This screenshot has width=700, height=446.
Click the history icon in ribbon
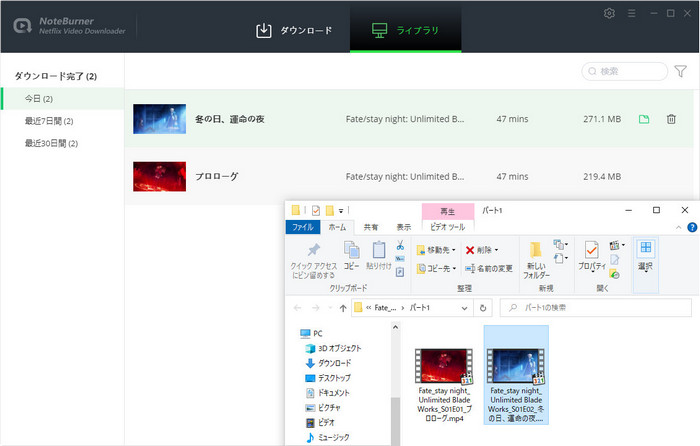pos(615,274)
